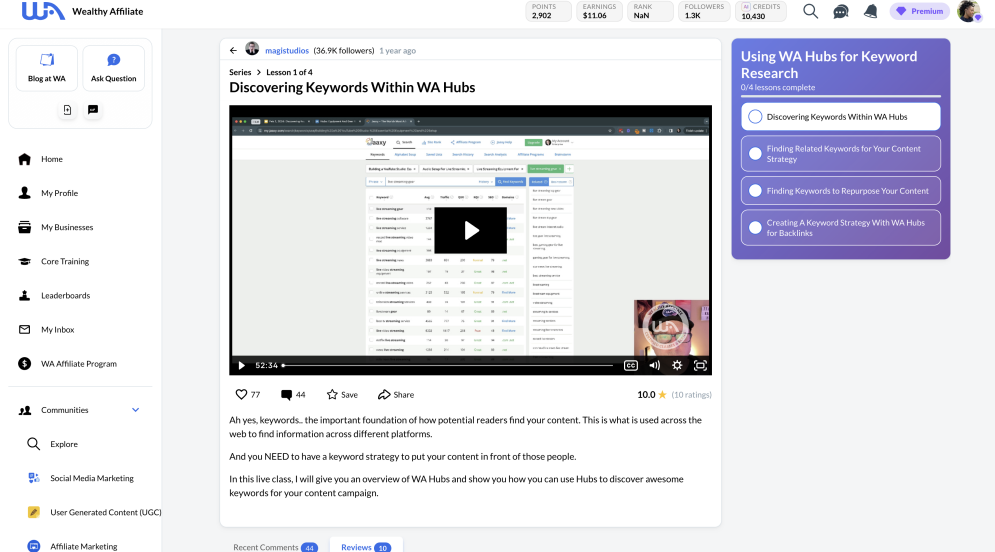Like the lesson with heart icon
The height and width of the screenshot is (552, 995).
click(x=241, y=395)
